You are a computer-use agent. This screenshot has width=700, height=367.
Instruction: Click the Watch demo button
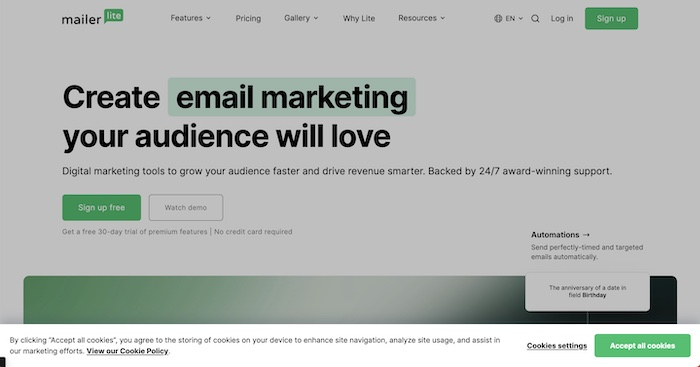click(x=186, y=207)
